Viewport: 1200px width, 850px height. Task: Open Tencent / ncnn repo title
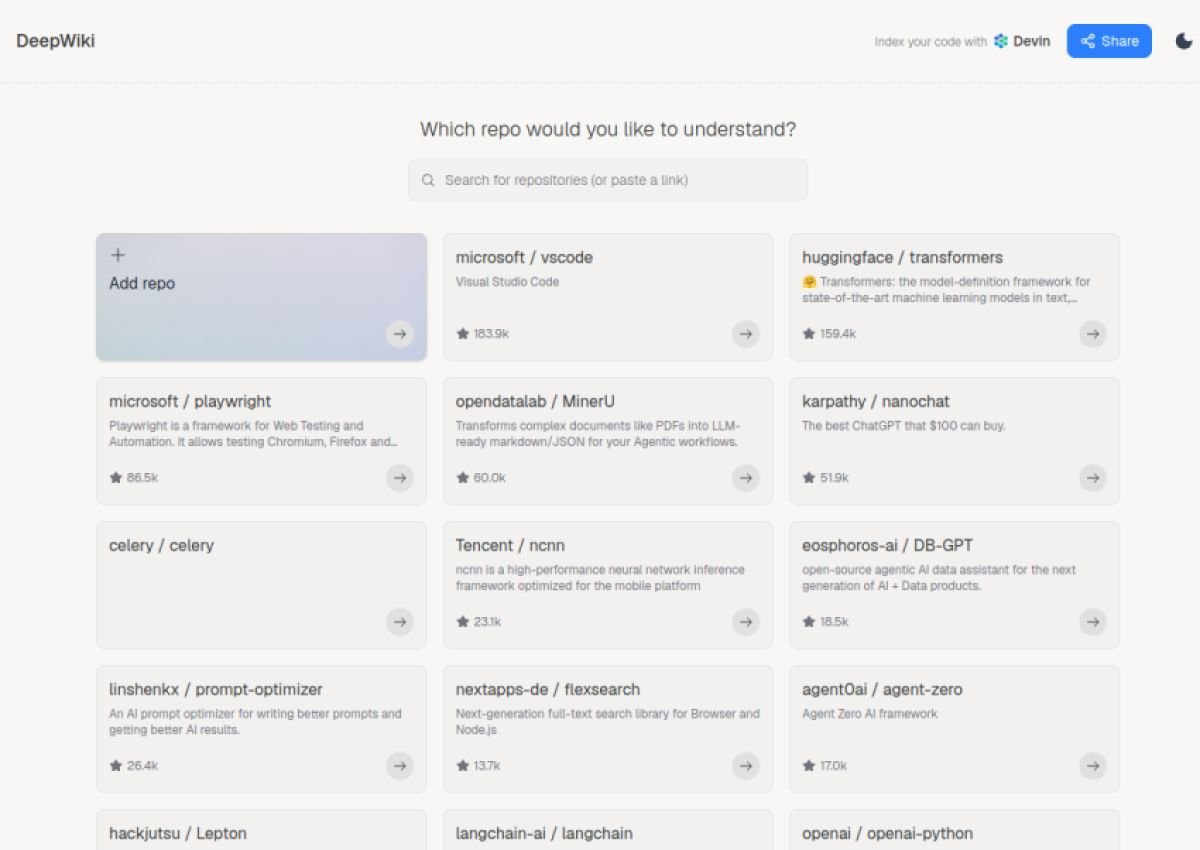(510, 545)
